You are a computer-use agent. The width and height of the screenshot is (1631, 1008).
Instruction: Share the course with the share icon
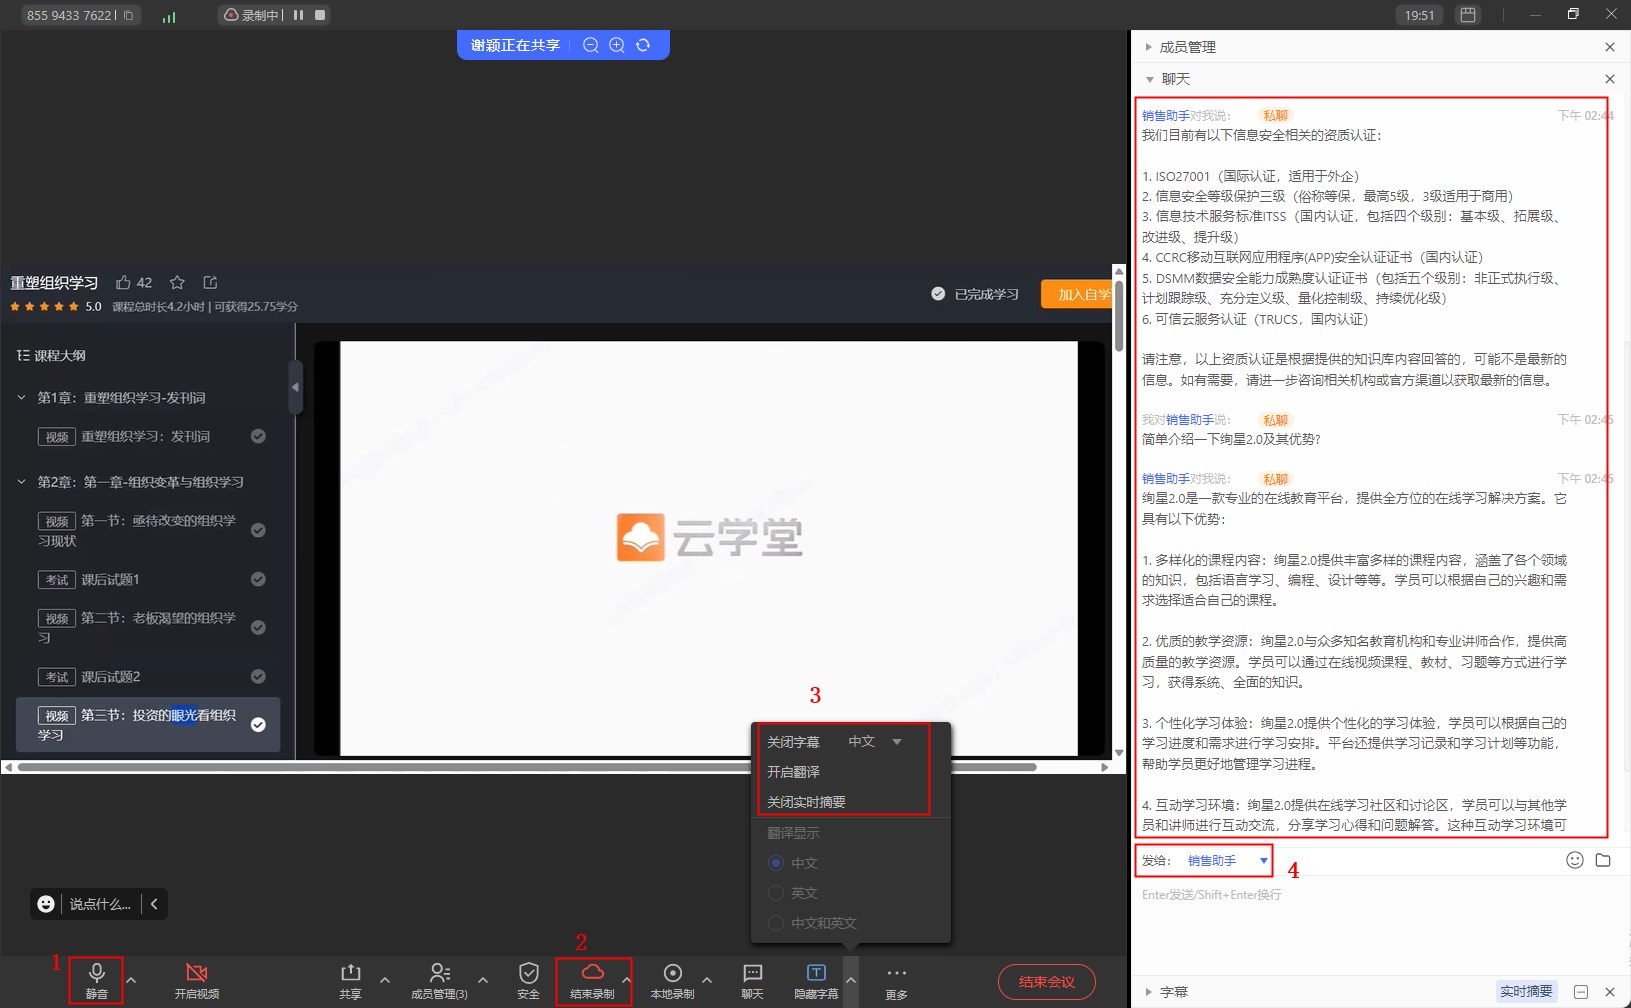coord(210,282)
